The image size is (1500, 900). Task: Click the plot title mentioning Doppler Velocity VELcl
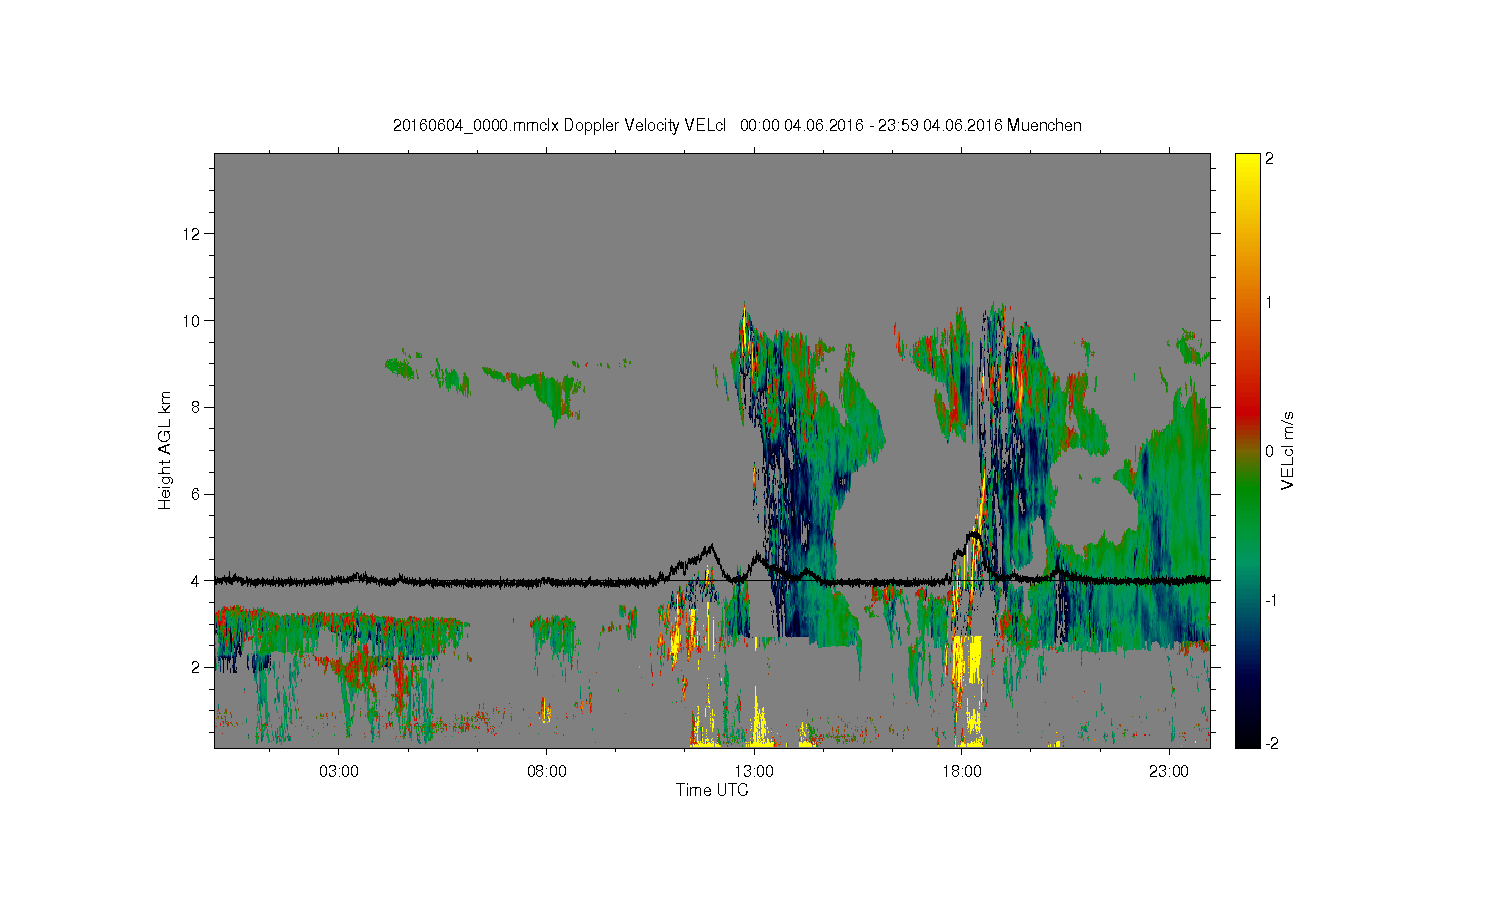coord(737,126)
